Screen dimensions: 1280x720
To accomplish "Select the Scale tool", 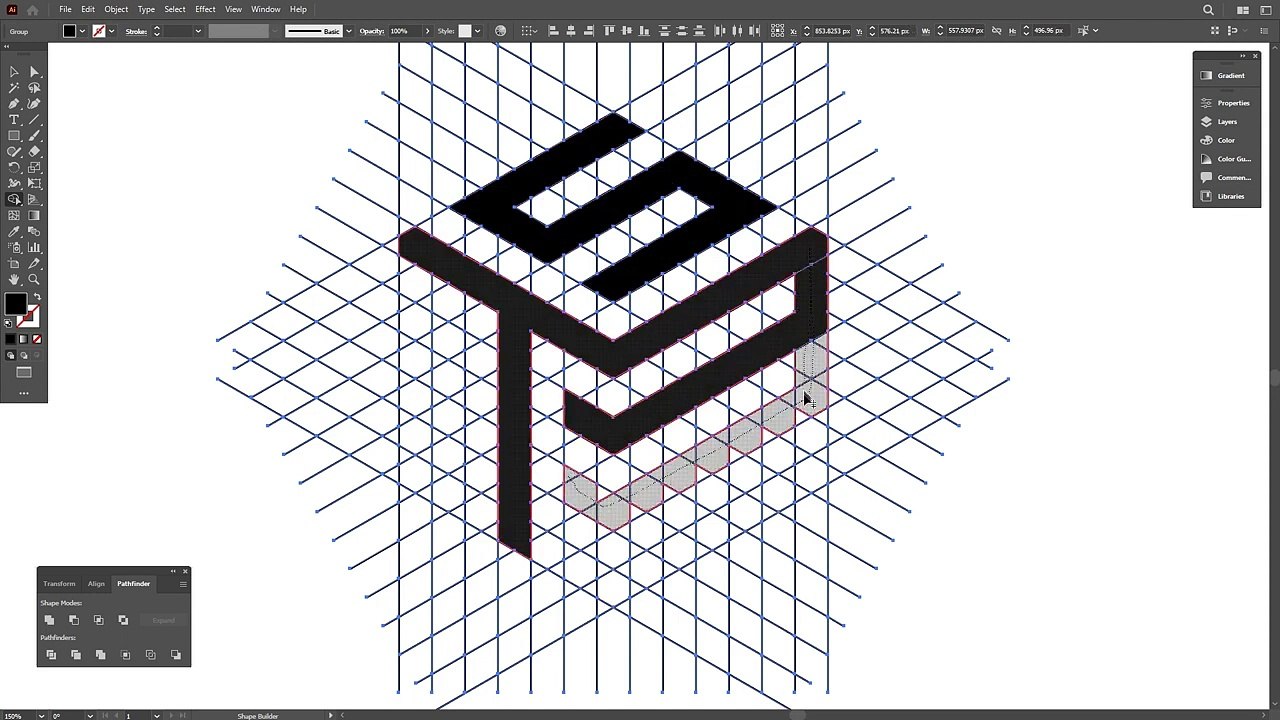I will pos(34,168).
